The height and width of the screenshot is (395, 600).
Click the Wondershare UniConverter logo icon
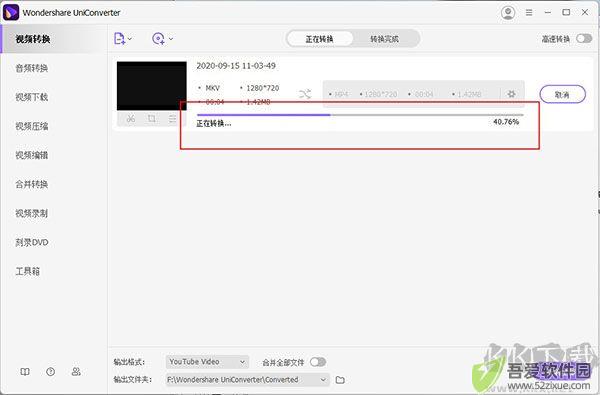tap(11, 13)
